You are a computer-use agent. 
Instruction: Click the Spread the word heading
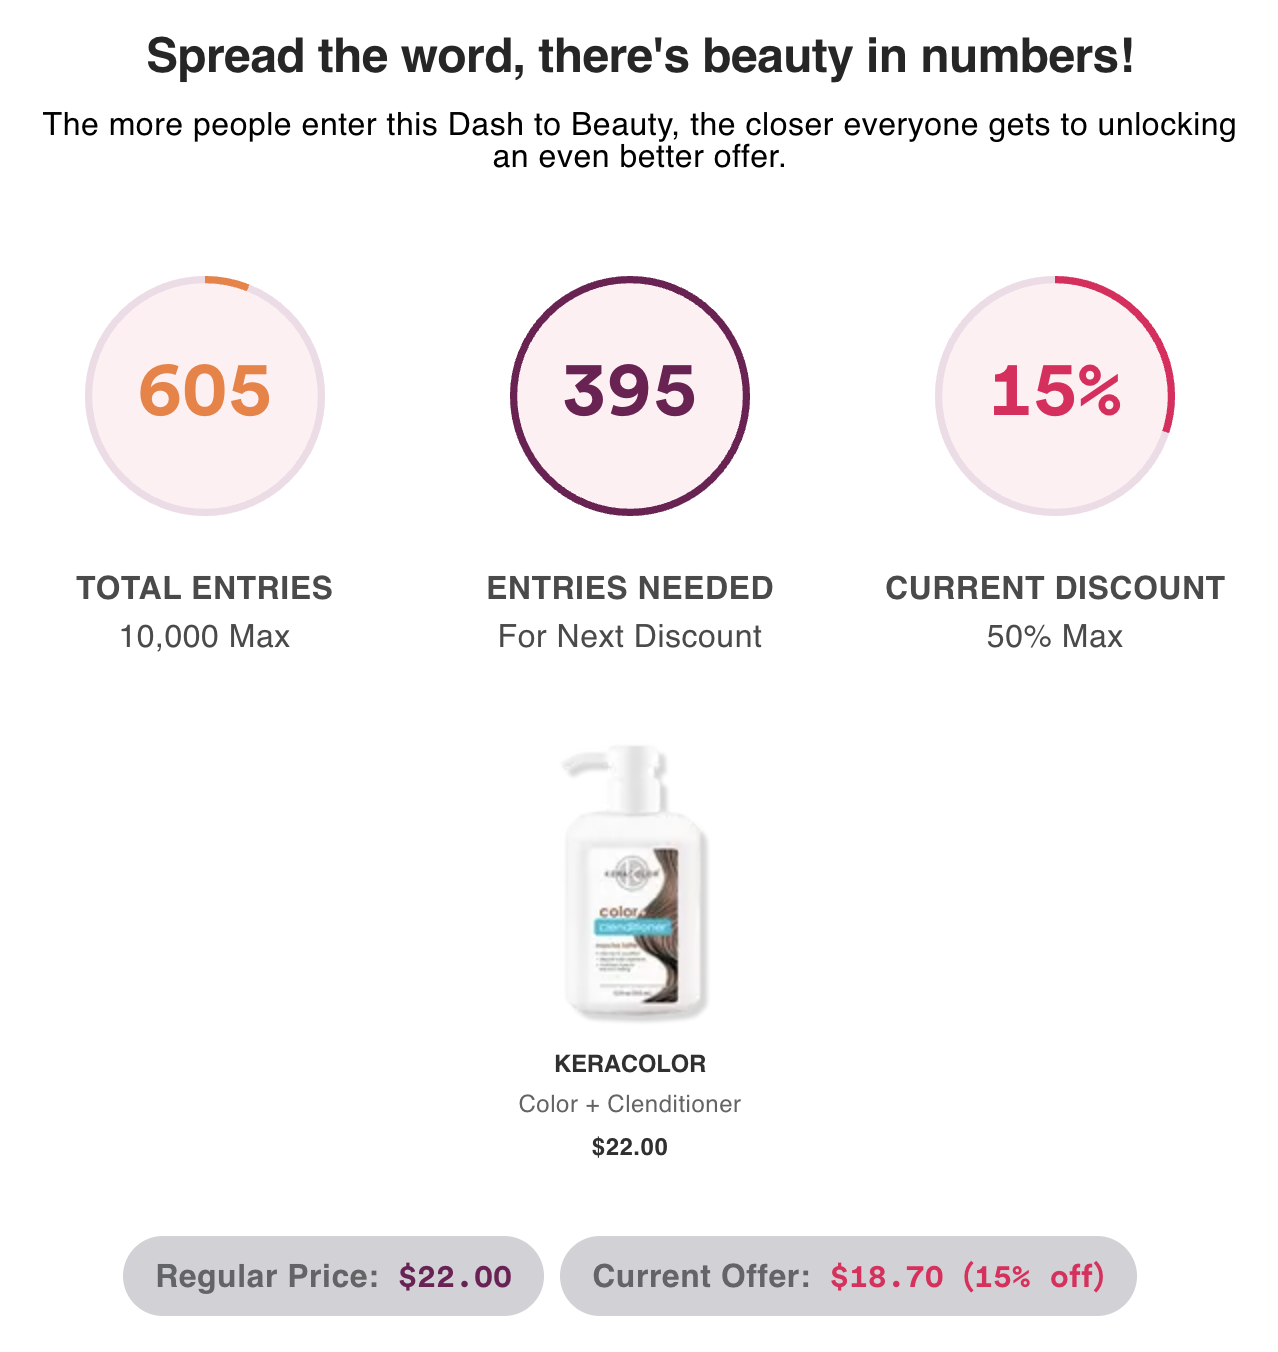click(x=640, y=56)
